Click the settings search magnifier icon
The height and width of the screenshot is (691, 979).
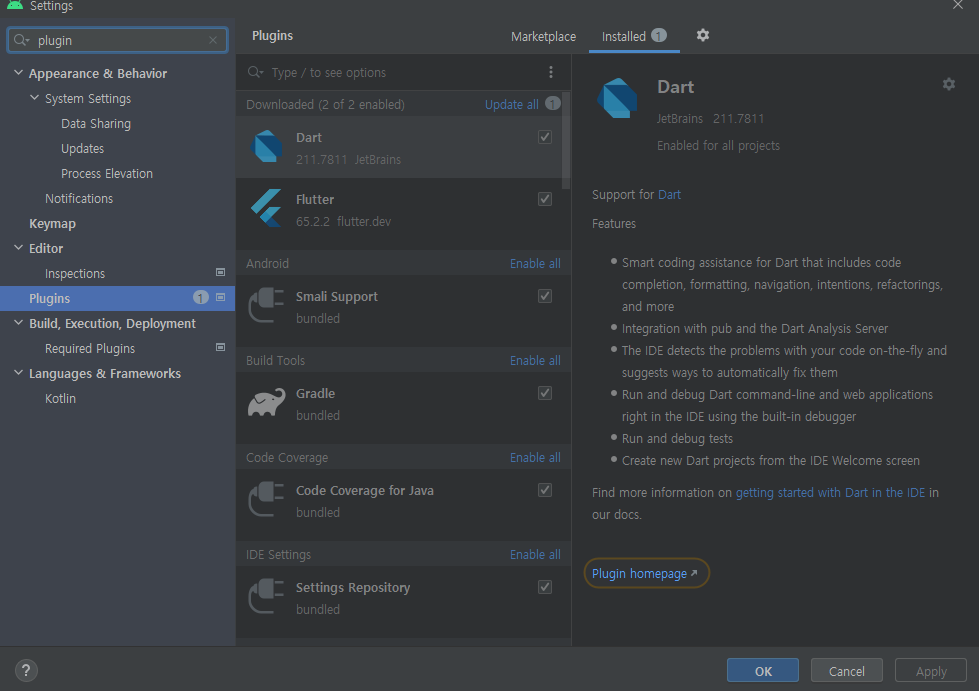pyautogui.click(x=21, y=40)
